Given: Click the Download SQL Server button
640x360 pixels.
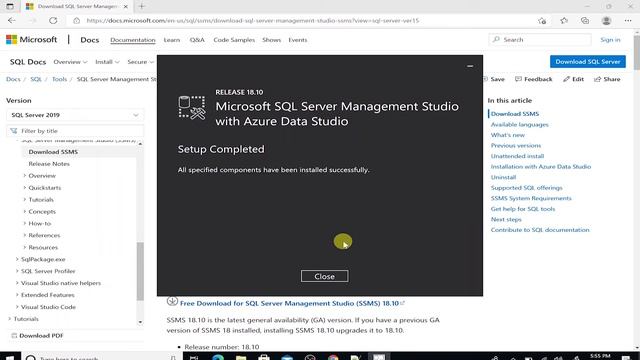Looking at the screenshot, I should pyautogui.click(x=588, y=62).
